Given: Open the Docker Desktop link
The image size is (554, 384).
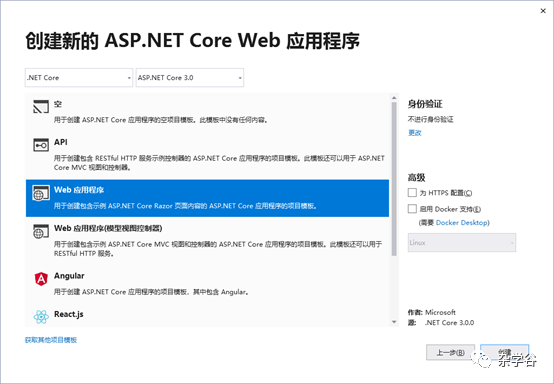Looking at the screenshot, I should click(462, 223).
